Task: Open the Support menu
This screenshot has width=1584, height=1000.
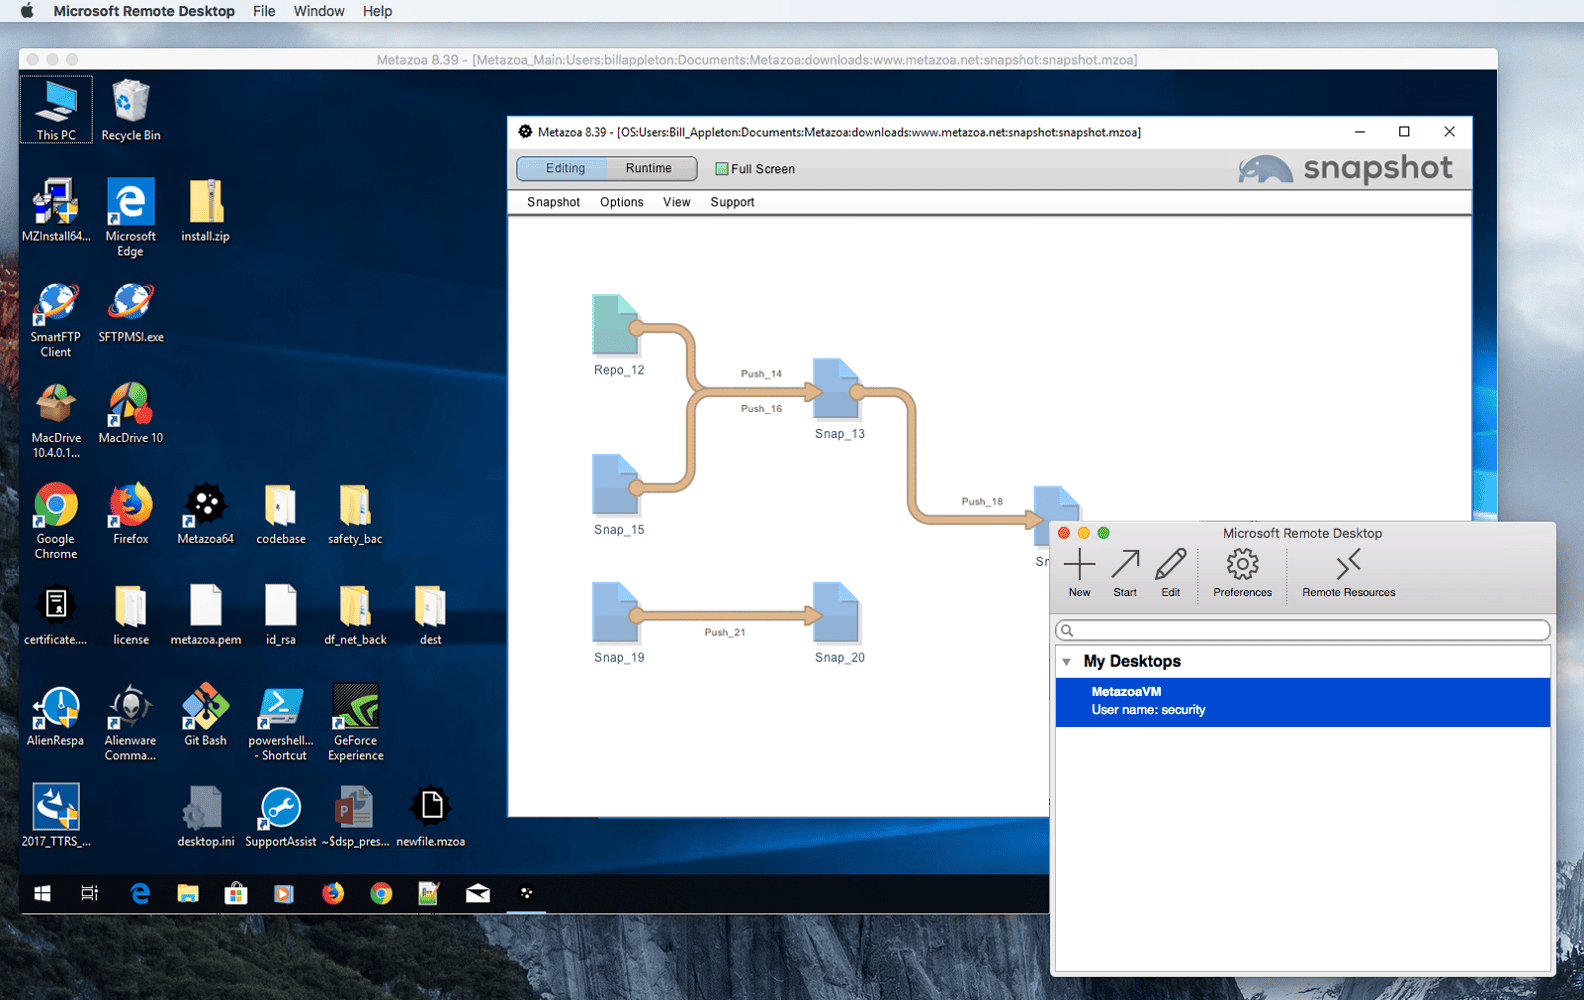Action: pos(732,202)
